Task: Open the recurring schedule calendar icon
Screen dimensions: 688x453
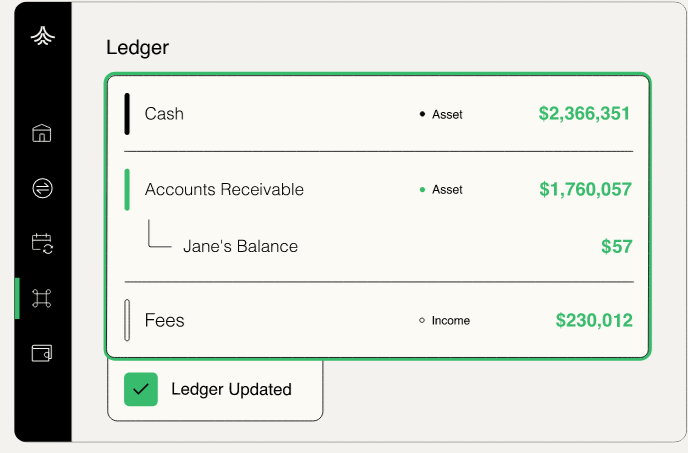Action: point(42,243)
